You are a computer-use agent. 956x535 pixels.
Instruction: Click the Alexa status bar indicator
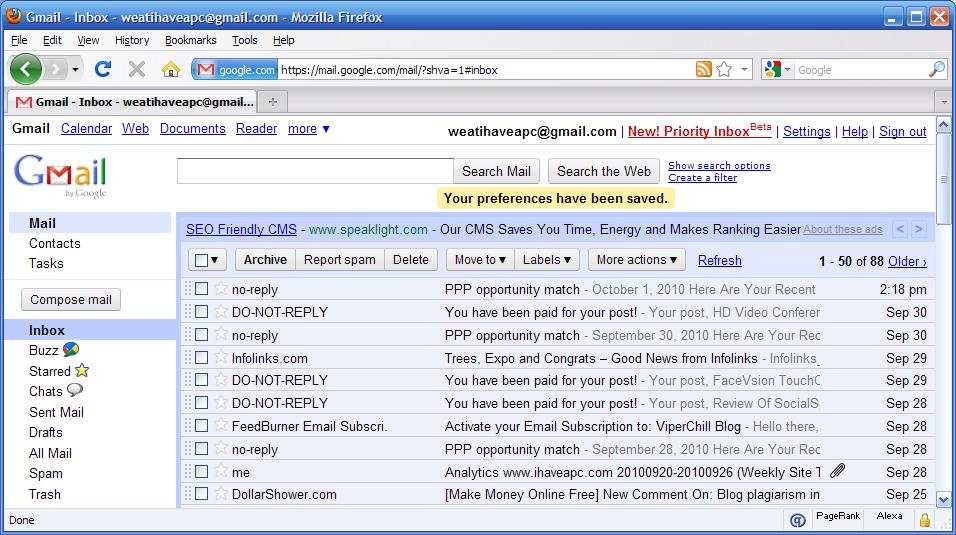(889, 516)
